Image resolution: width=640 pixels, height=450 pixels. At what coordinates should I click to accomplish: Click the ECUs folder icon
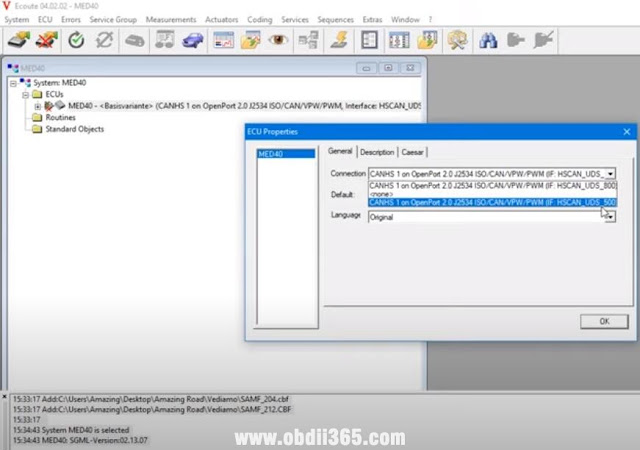tap(37, 94)
